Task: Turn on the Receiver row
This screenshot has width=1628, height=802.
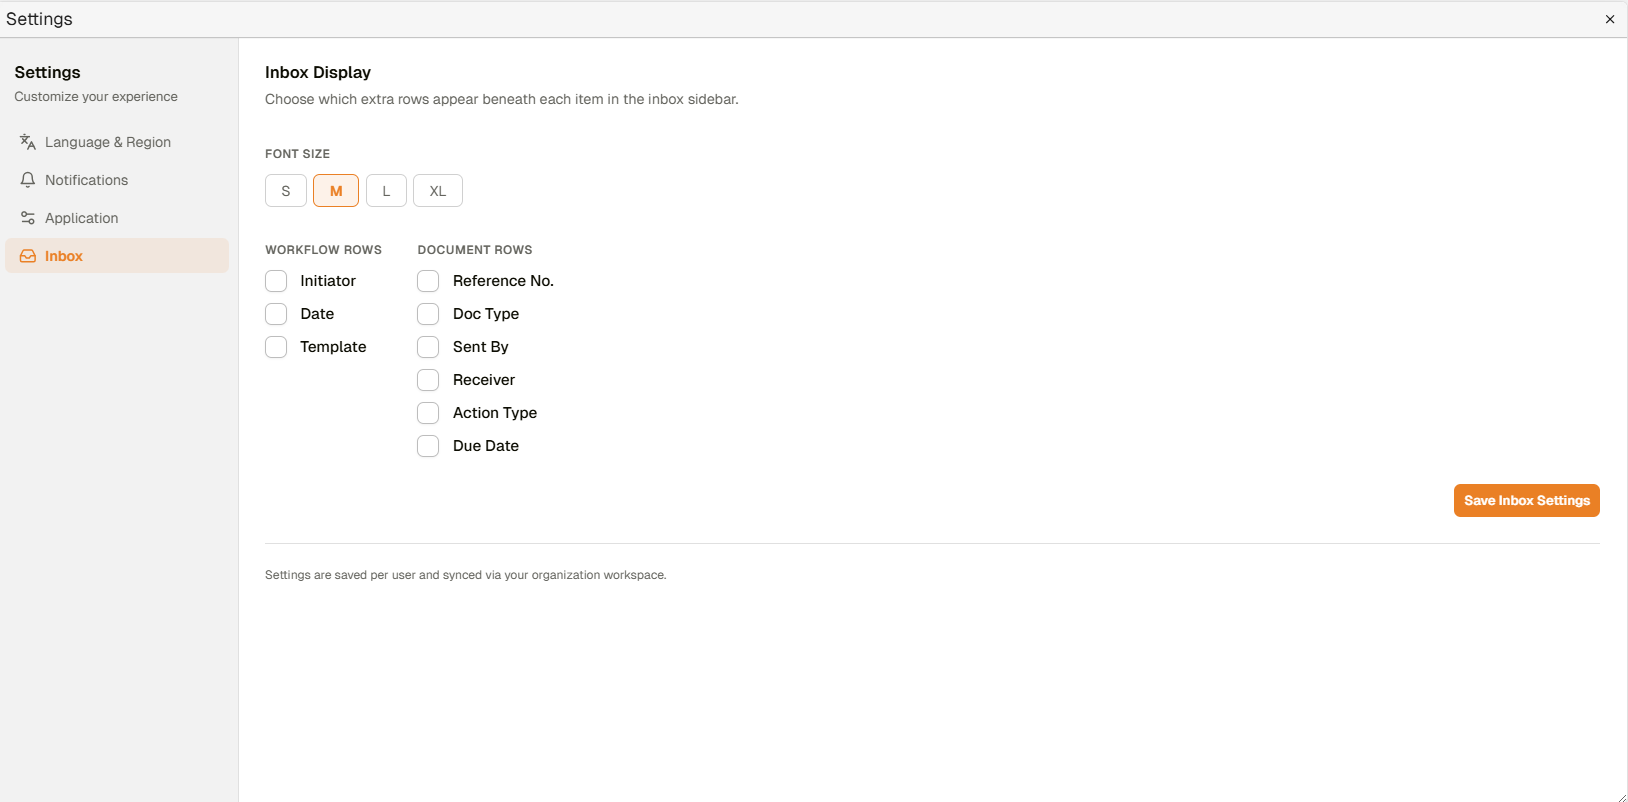Action: pos(428,380)
